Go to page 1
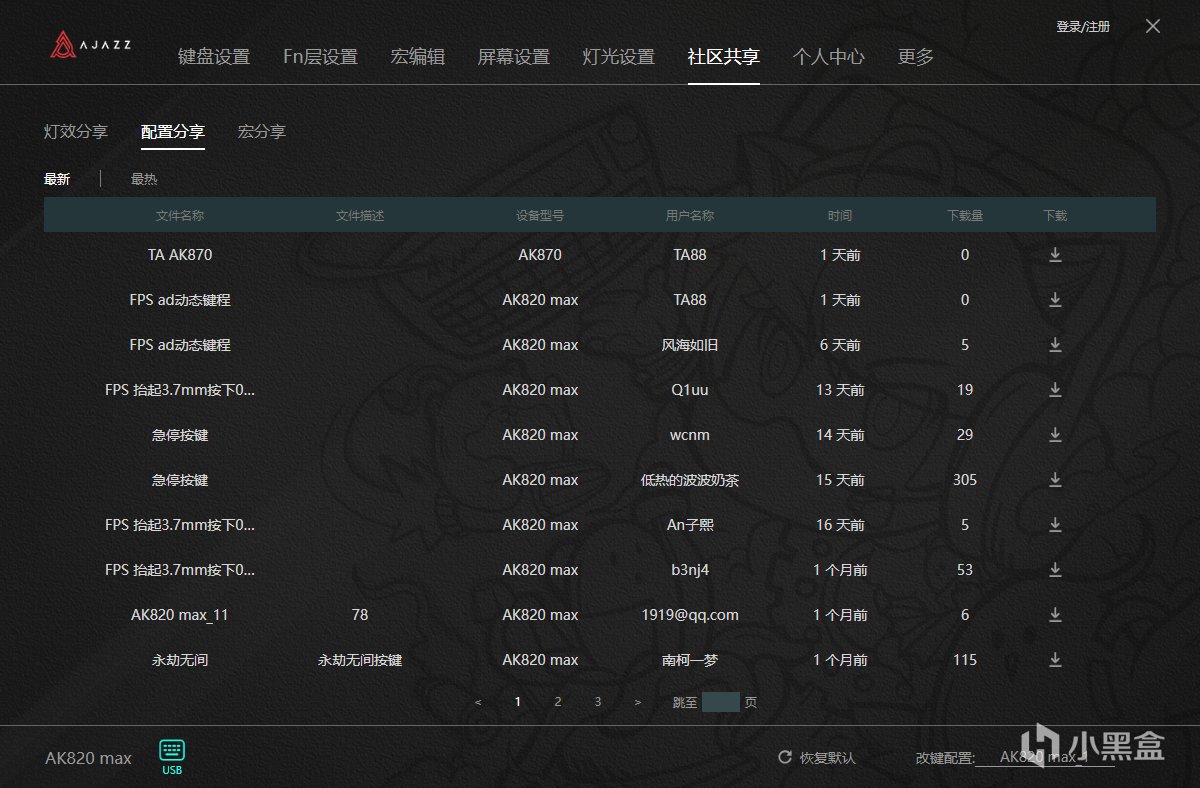Viewport: 1200px width, 788px height. tap(518, 702)
